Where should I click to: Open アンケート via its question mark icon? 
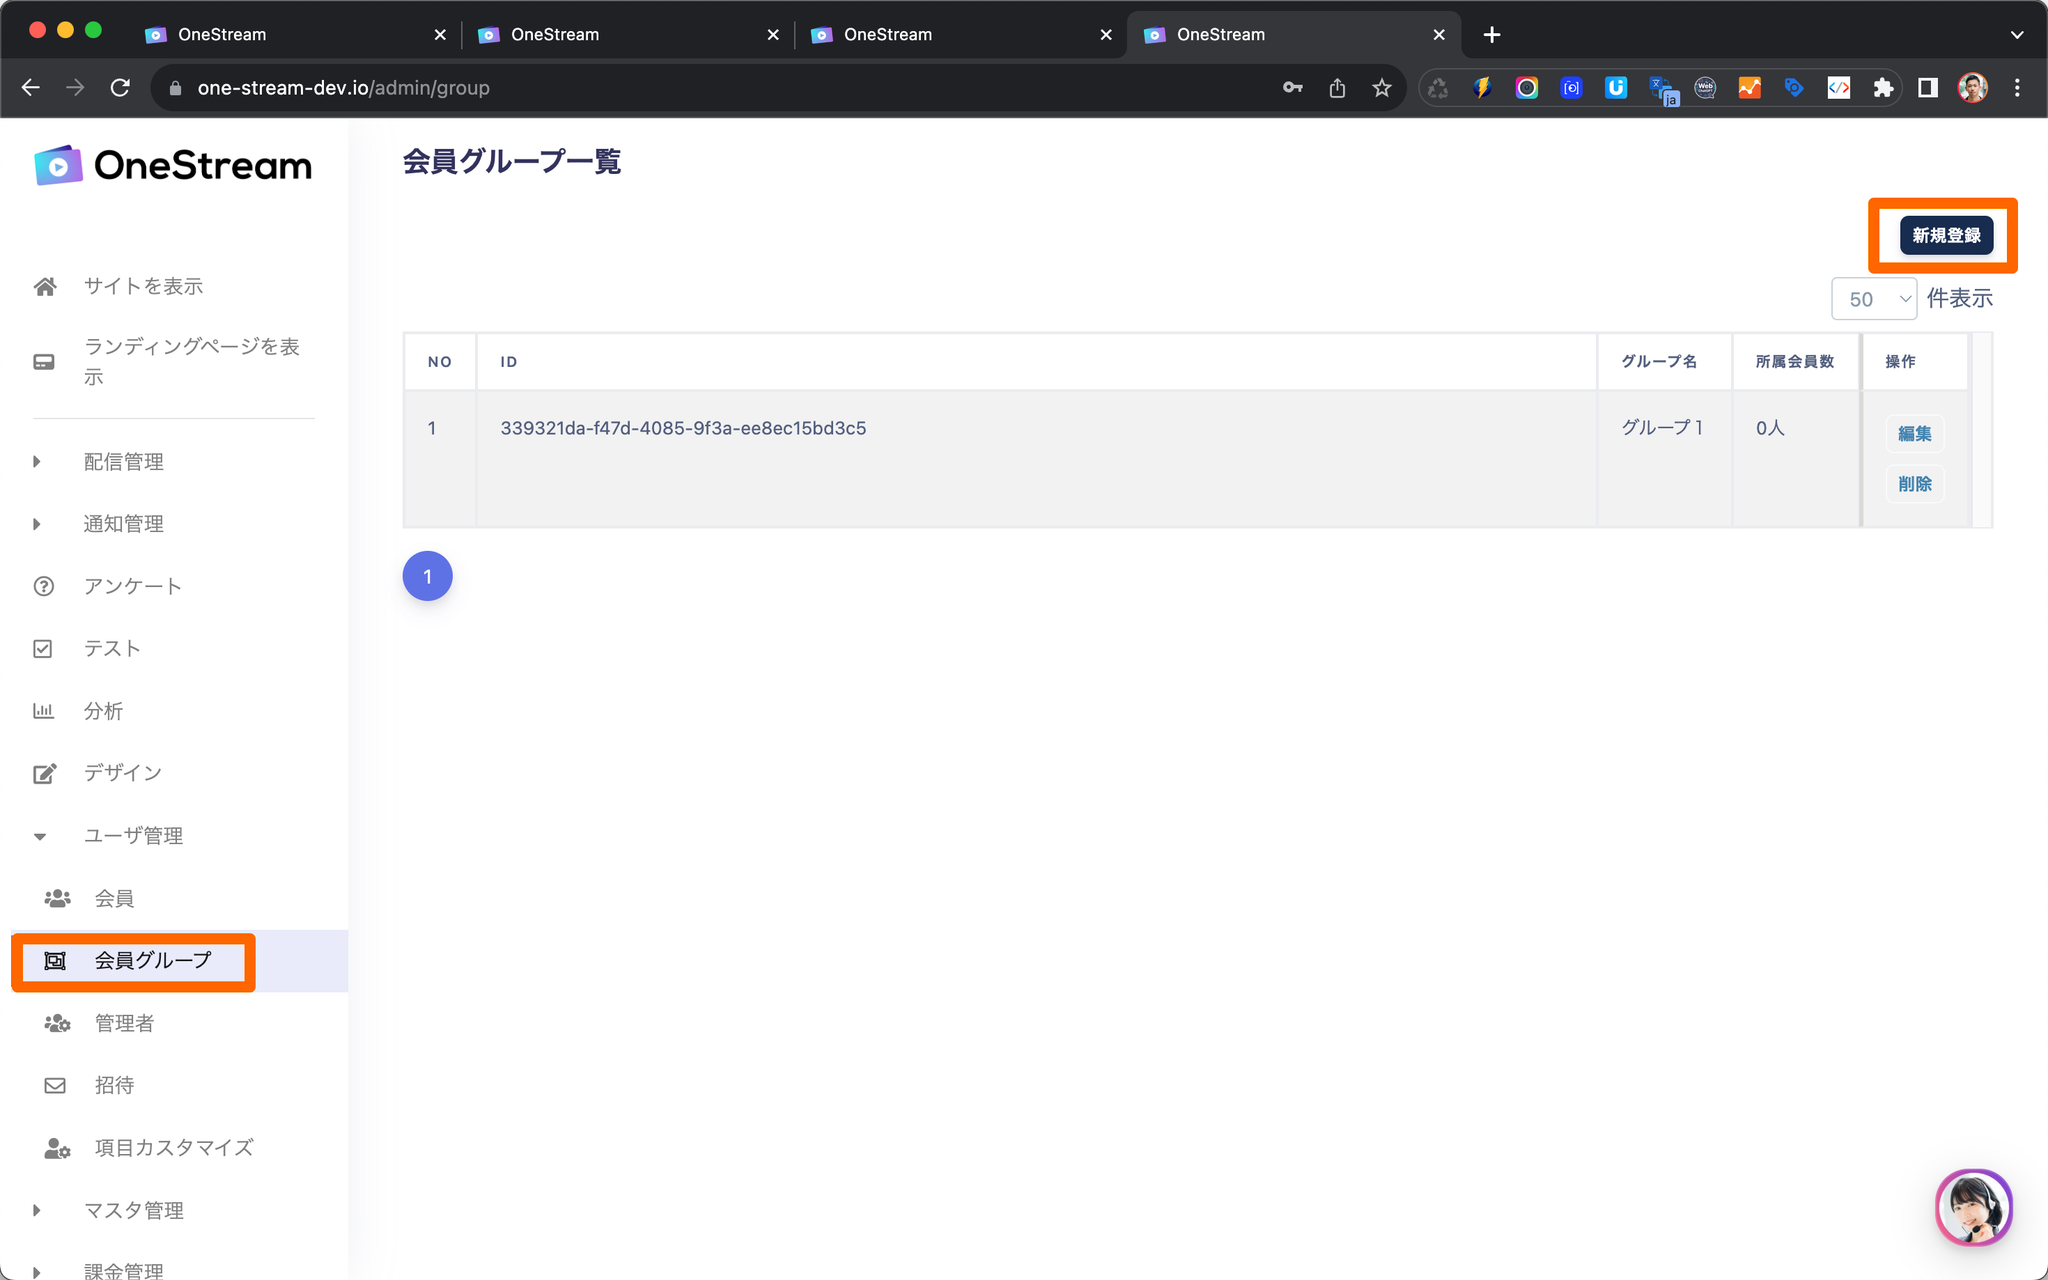pyautogui.click(x=44, y=586)
